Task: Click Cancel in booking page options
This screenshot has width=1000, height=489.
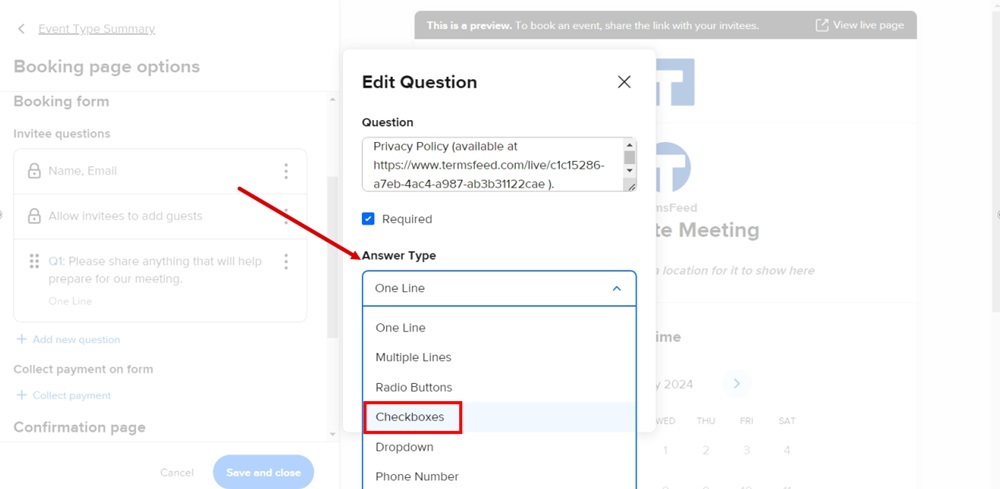Action: click(x=177, y=472)
